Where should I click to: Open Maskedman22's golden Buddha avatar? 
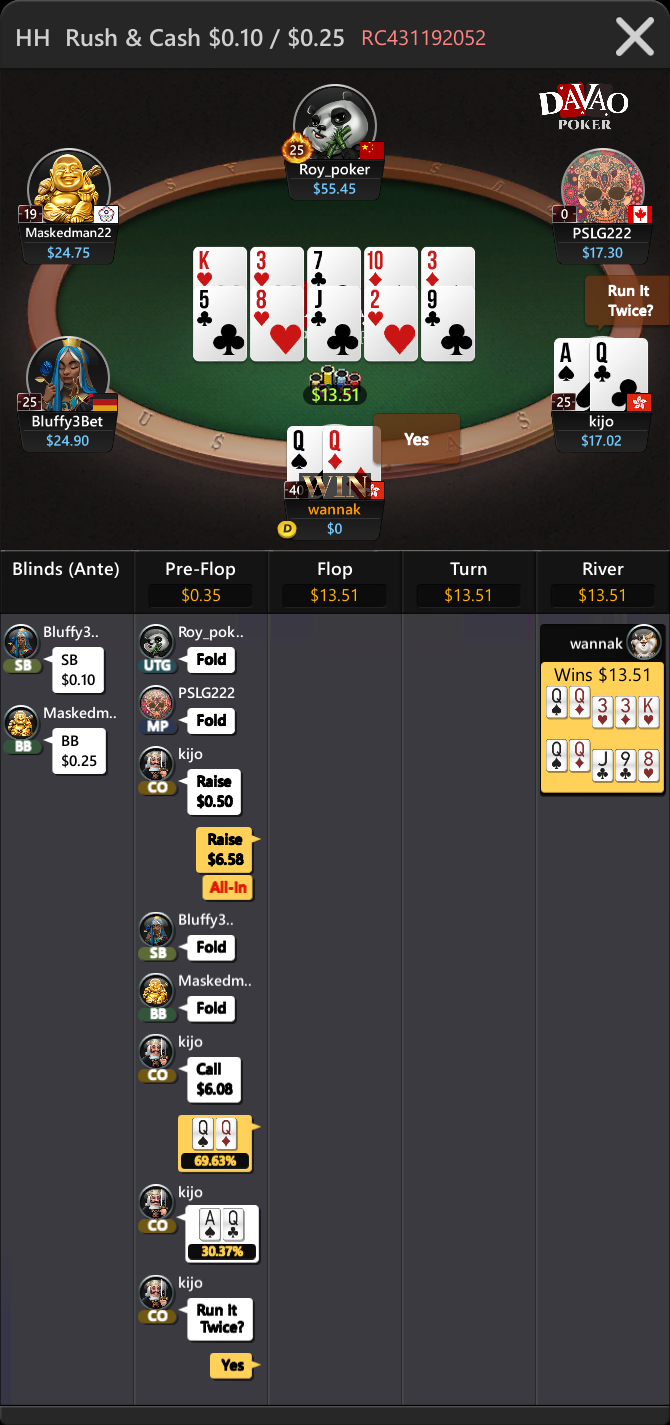[68, 188]
